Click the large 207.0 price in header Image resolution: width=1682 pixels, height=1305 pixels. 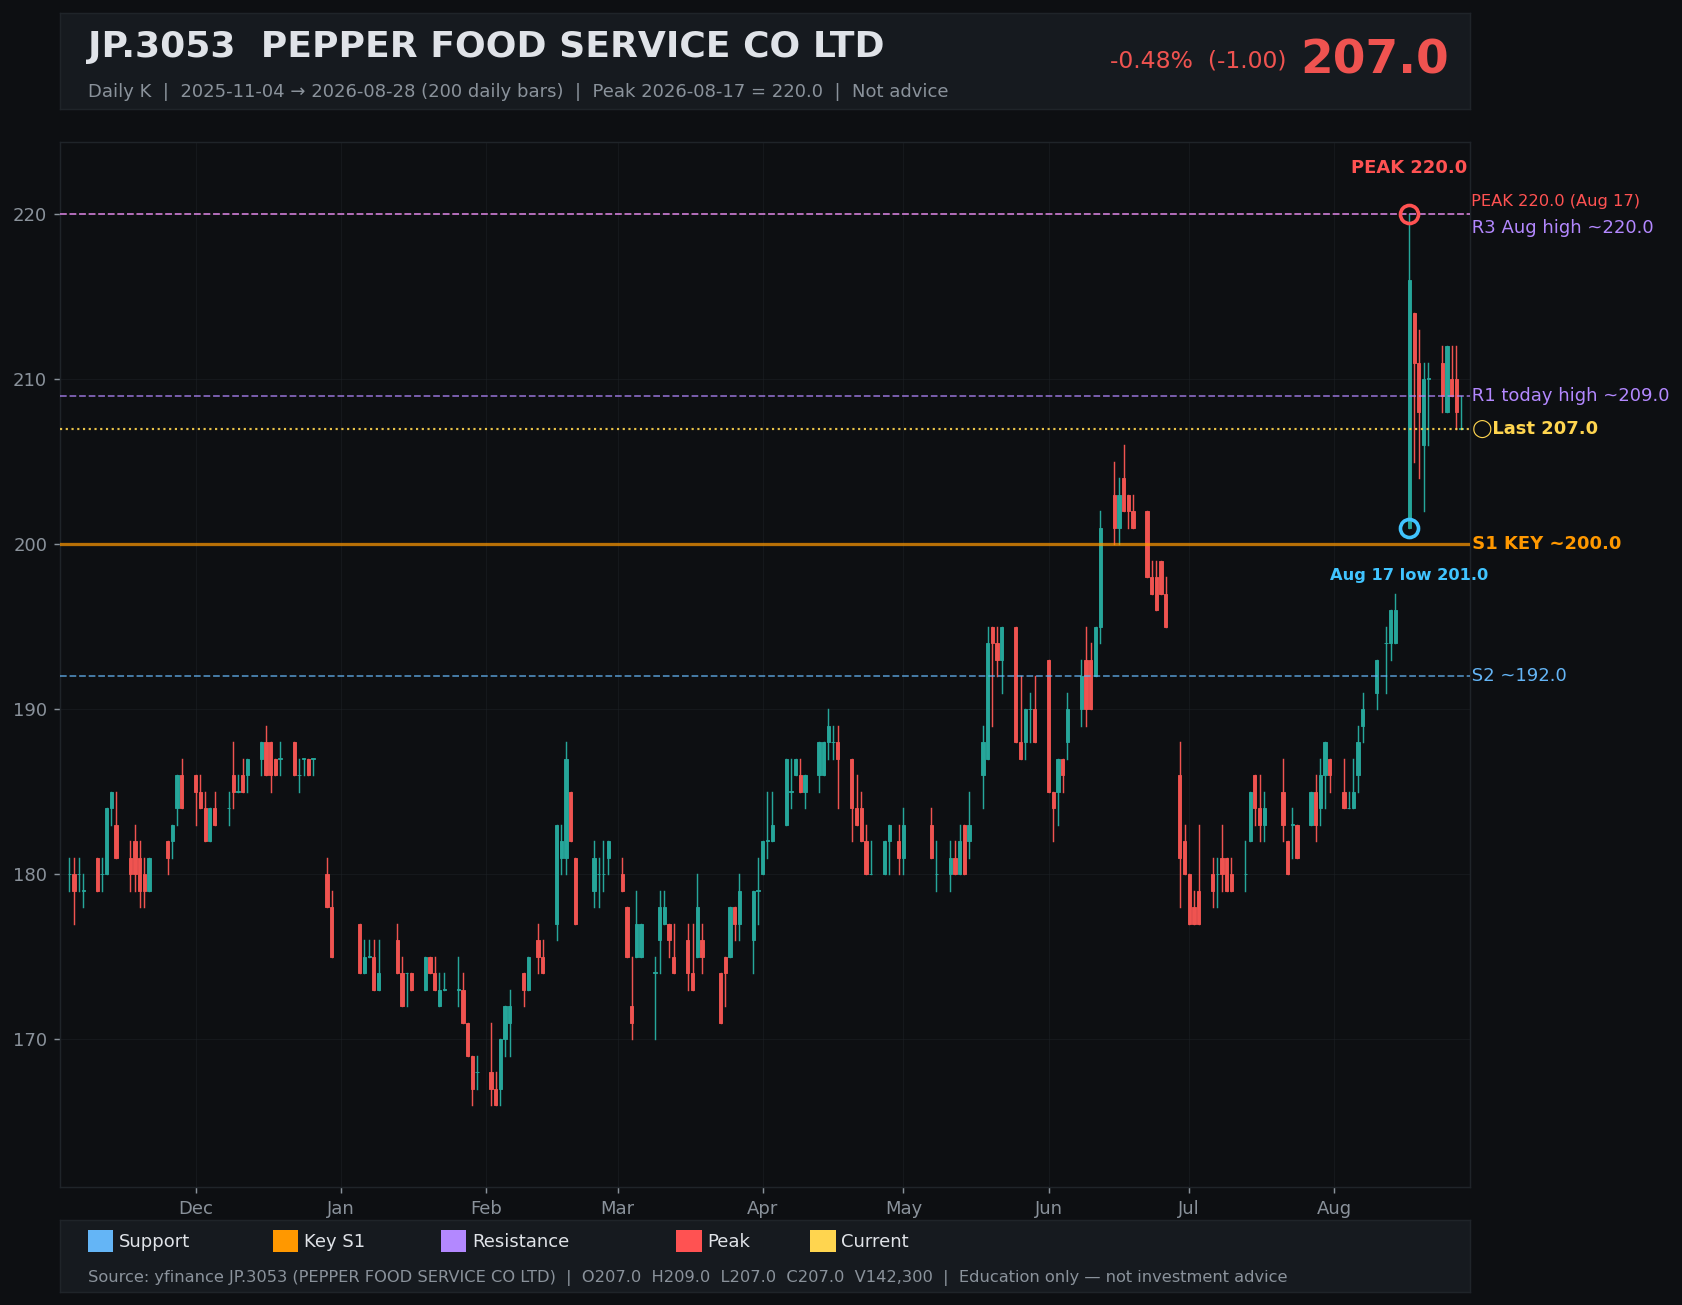1374,58
